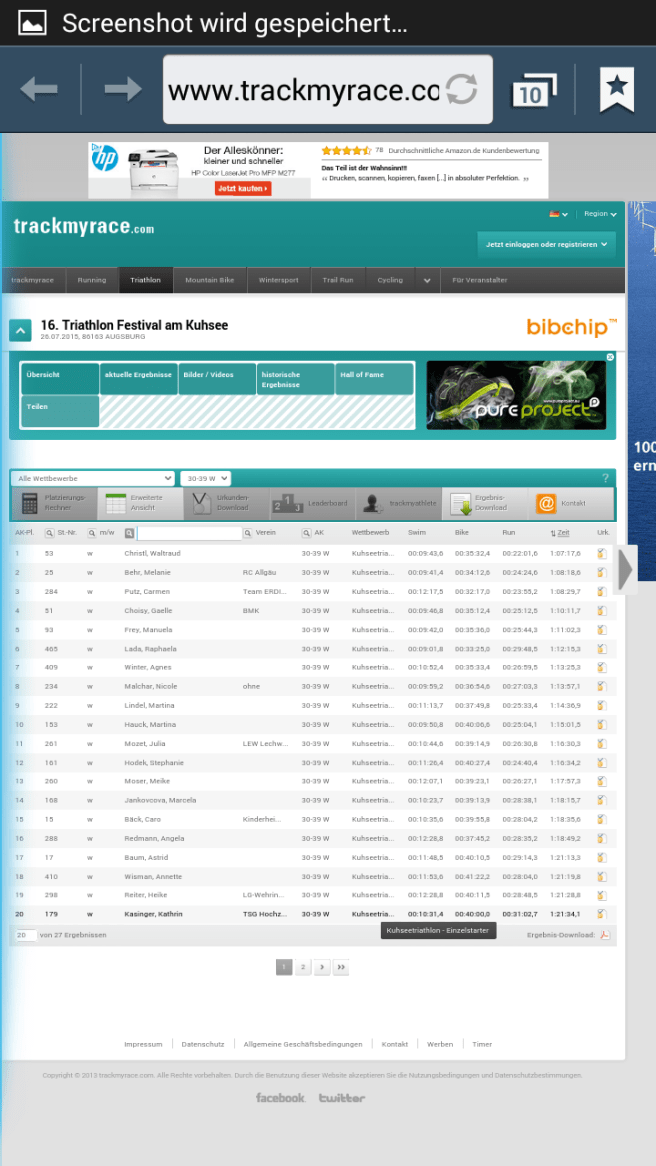
Task: Open certificate icon for Christl, Waltraud
Action: coord(601,553)
